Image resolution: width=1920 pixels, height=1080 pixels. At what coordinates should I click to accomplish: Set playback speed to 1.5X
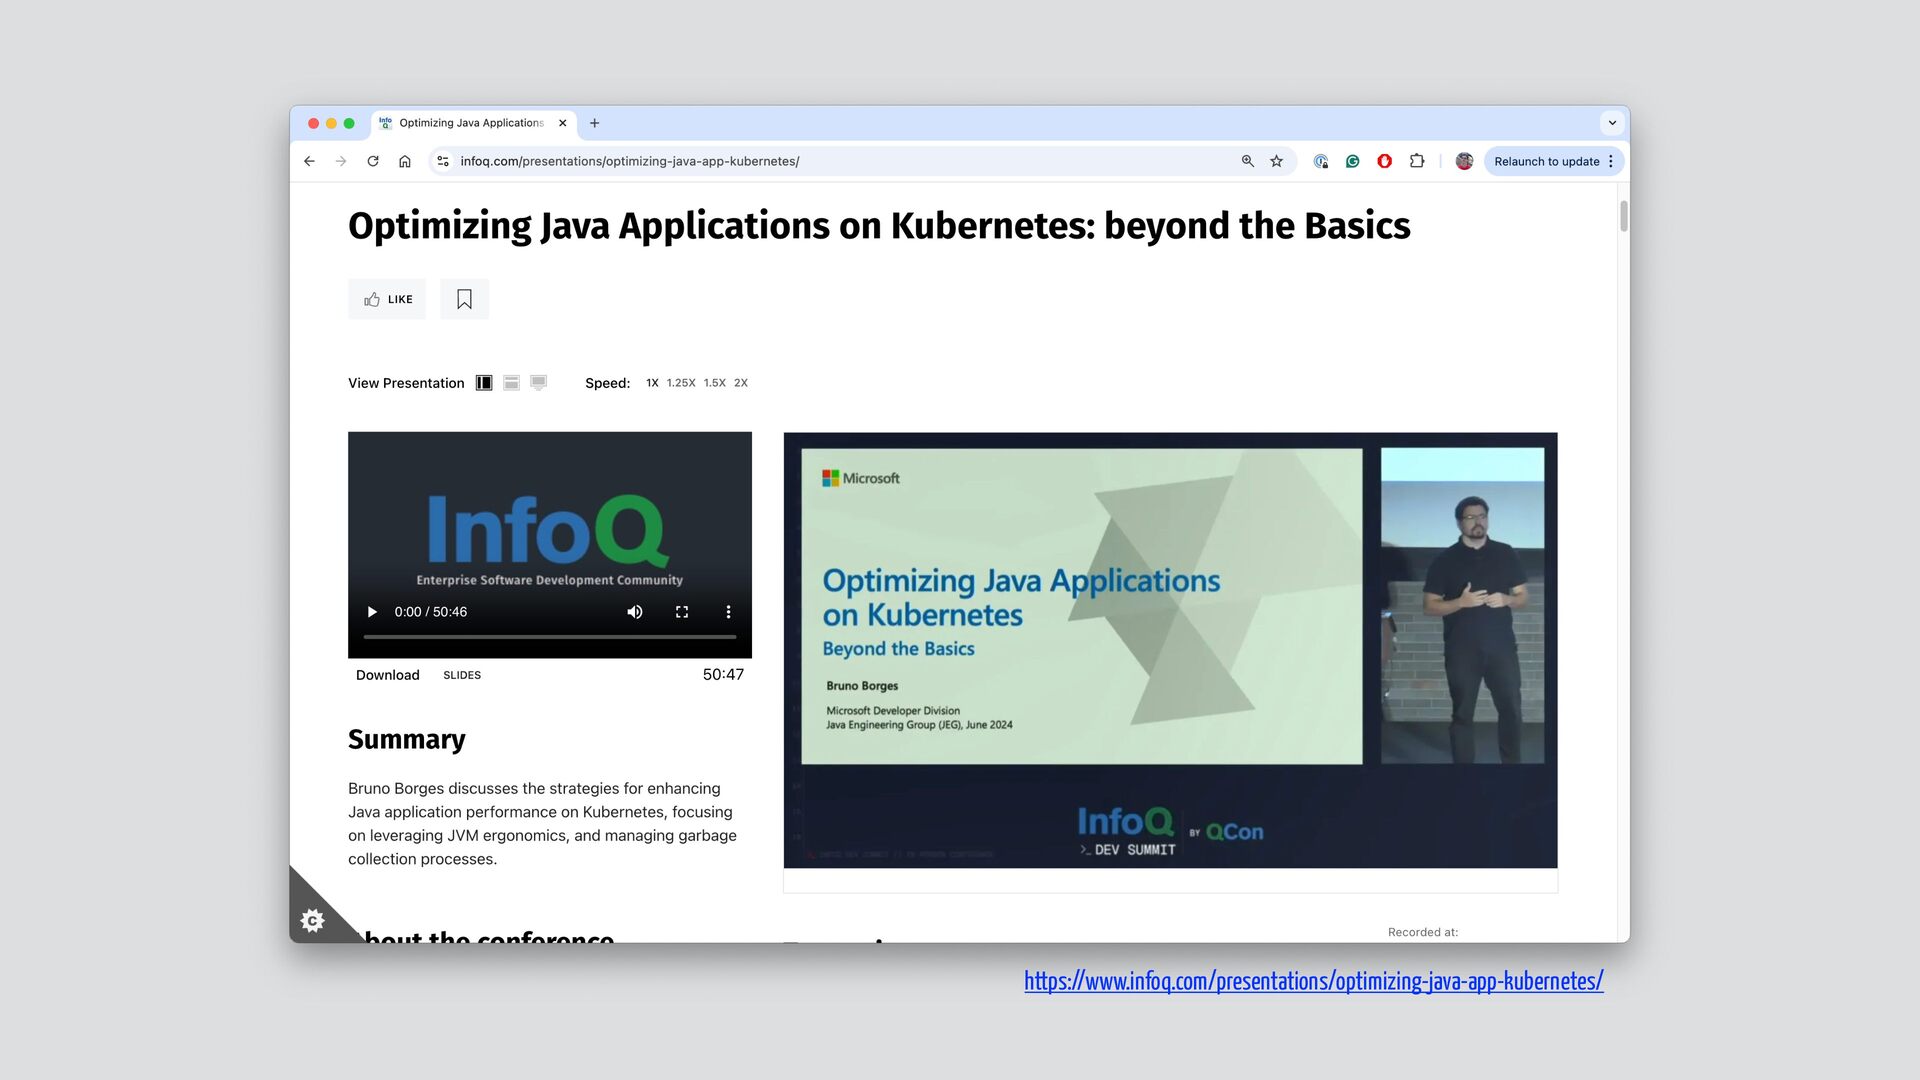click(714, 383)
